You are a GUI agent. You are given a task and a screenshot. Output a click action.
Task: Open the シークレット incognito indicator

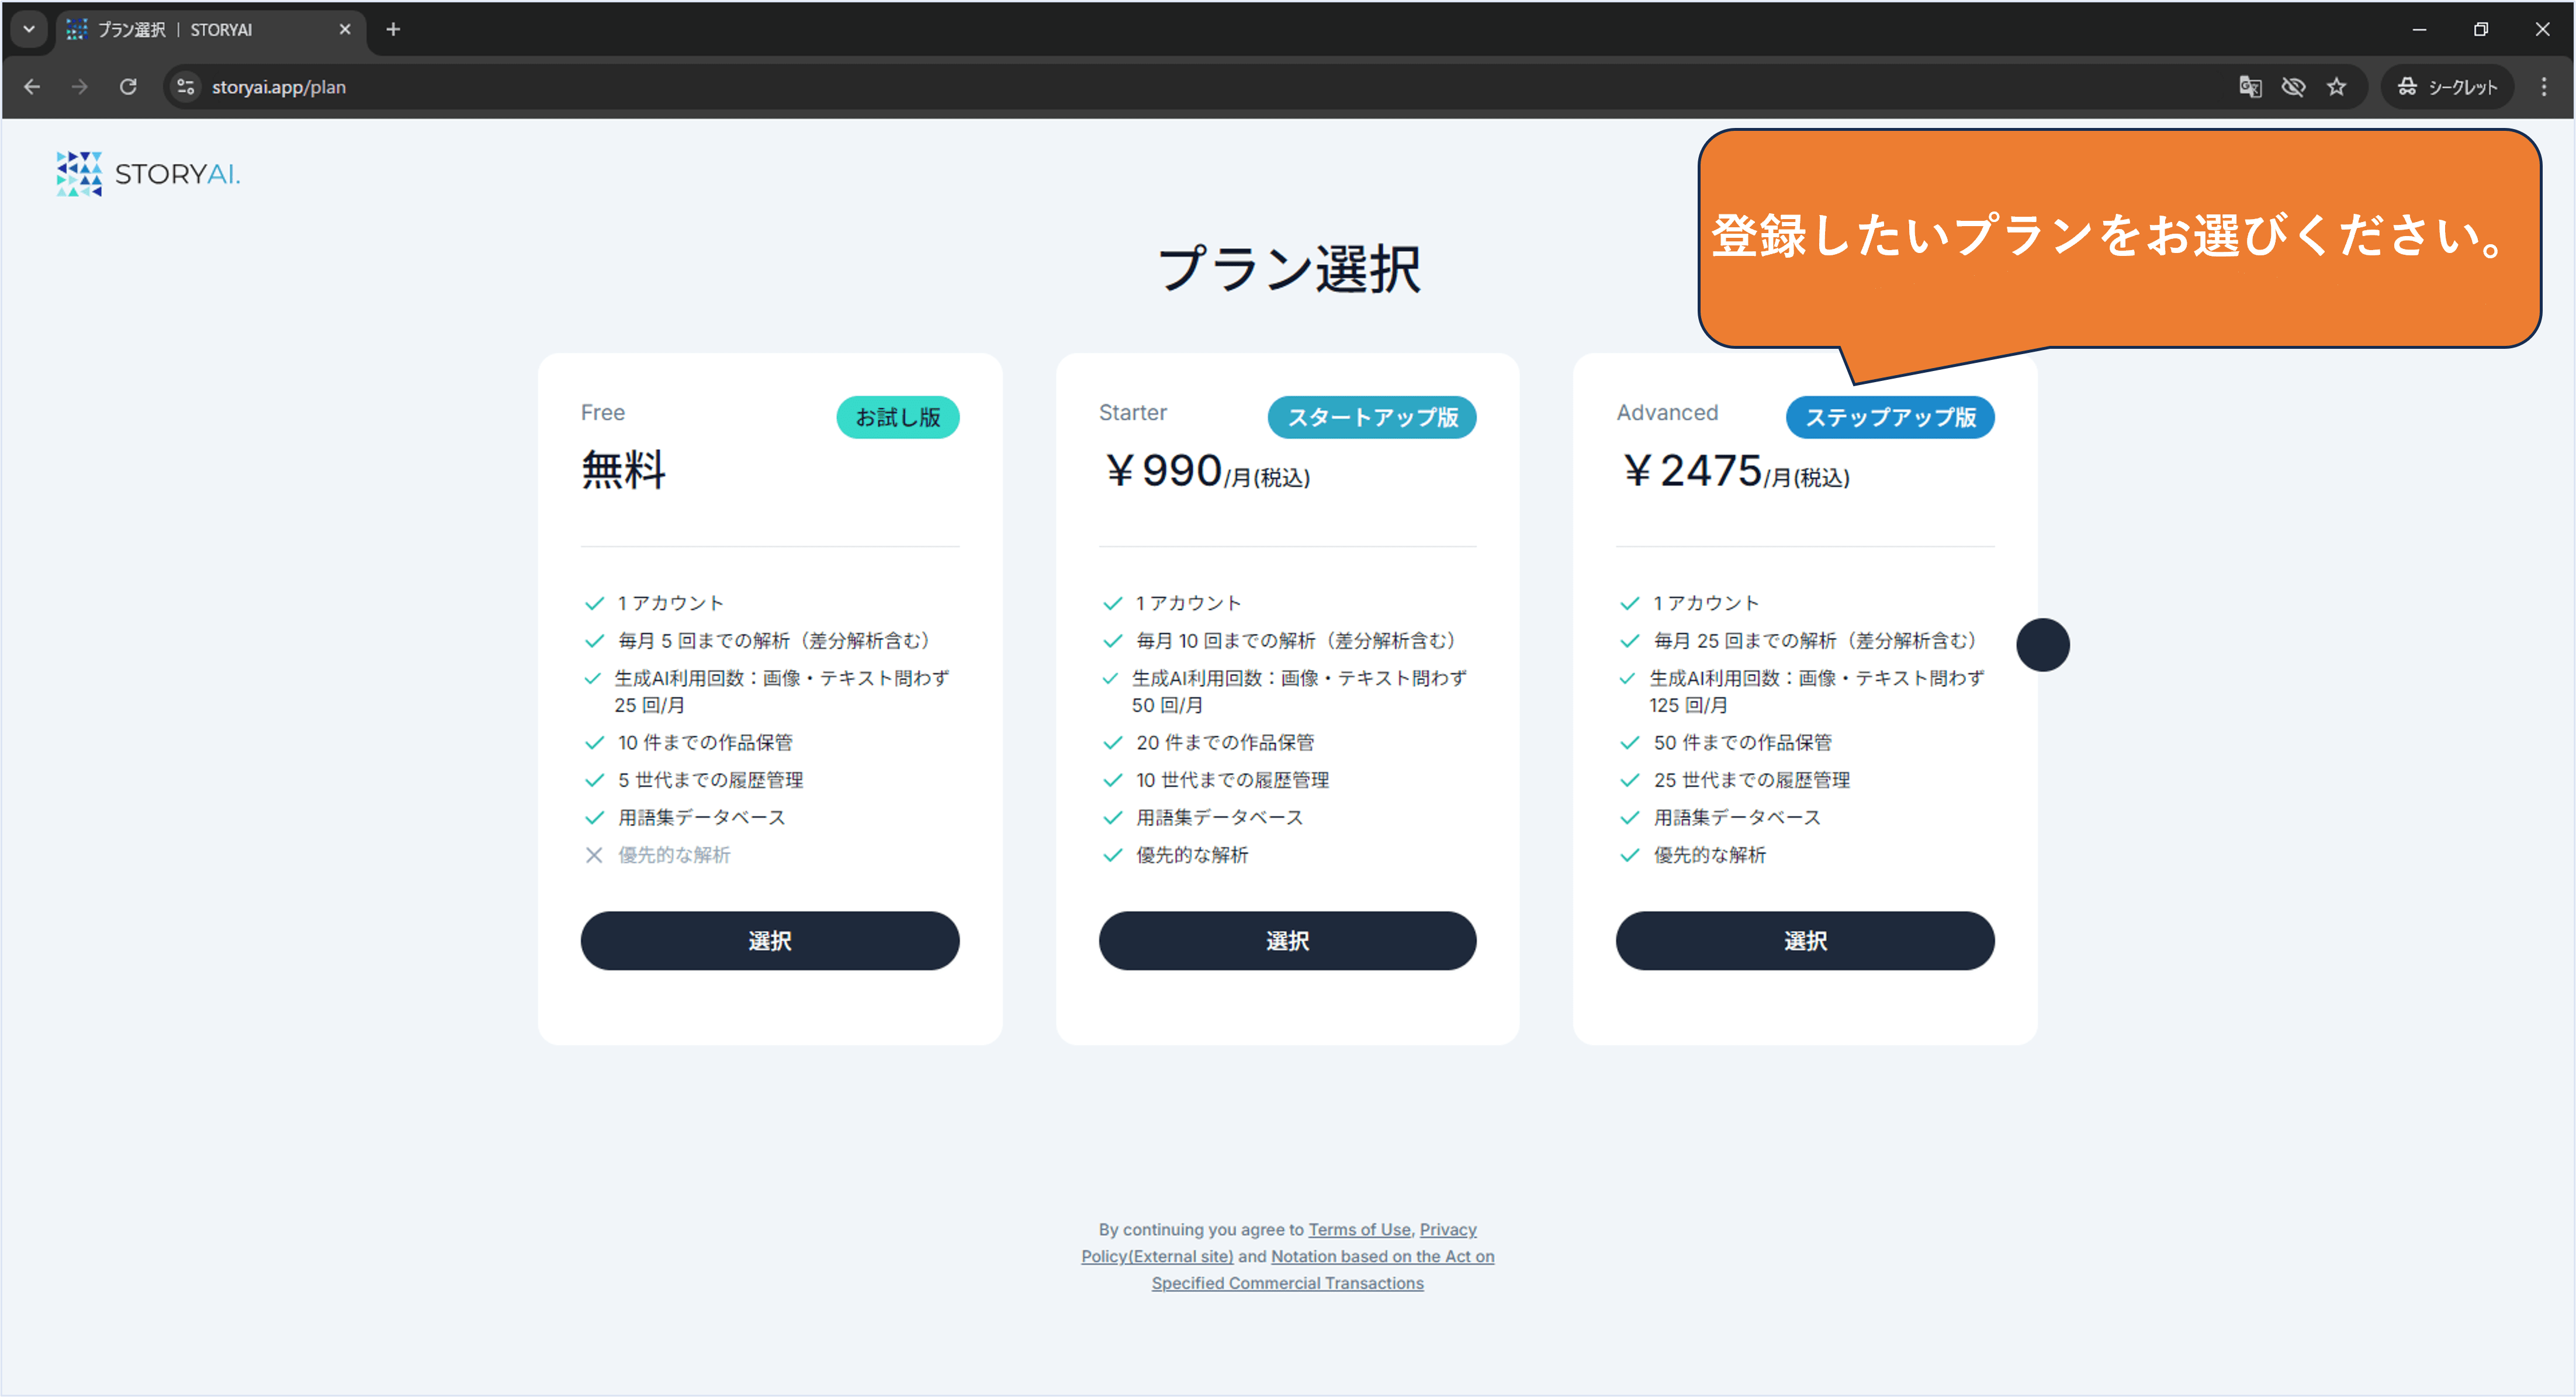coord(2447,87)
